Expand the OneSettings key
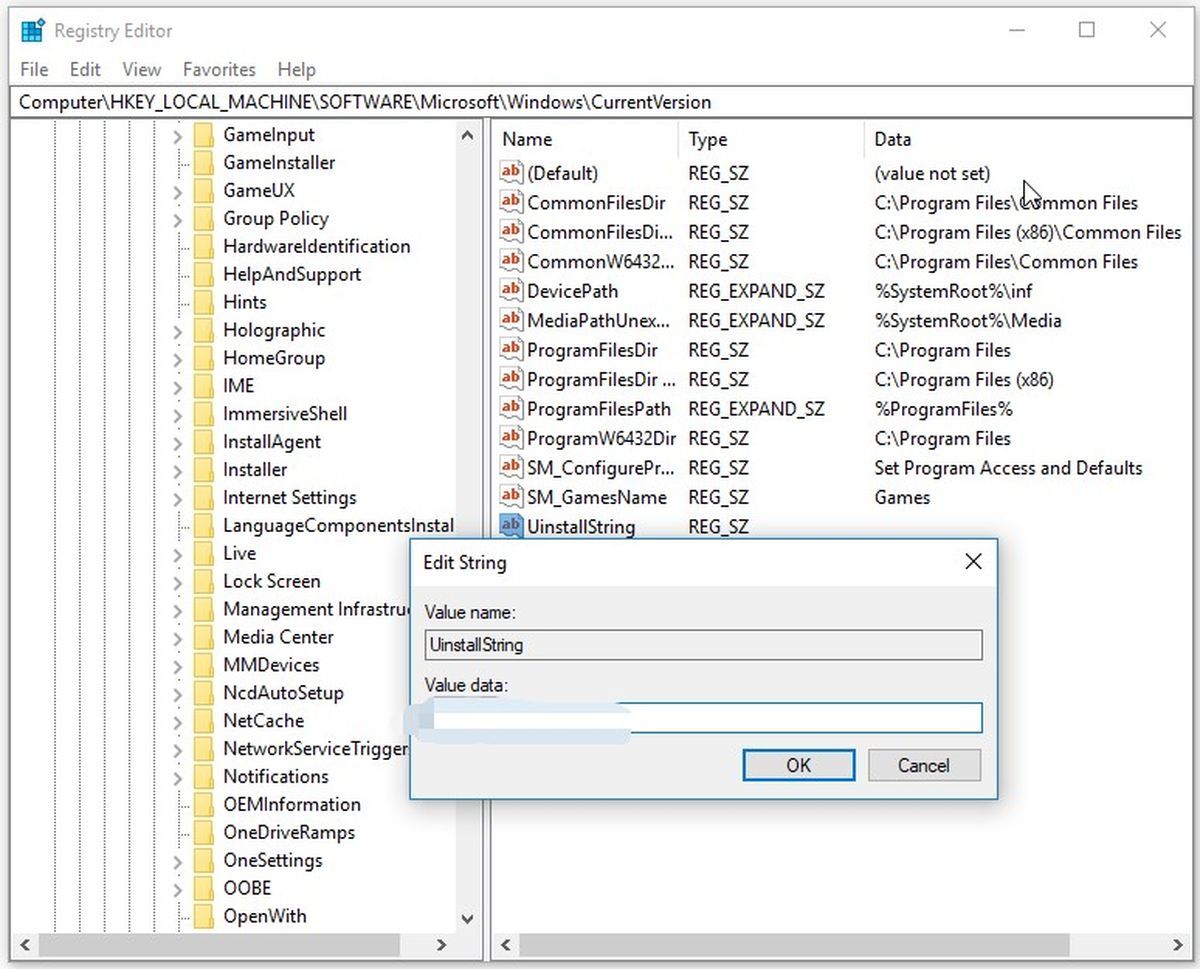This screenshot has height=969, width=1200. pos(177,860)
